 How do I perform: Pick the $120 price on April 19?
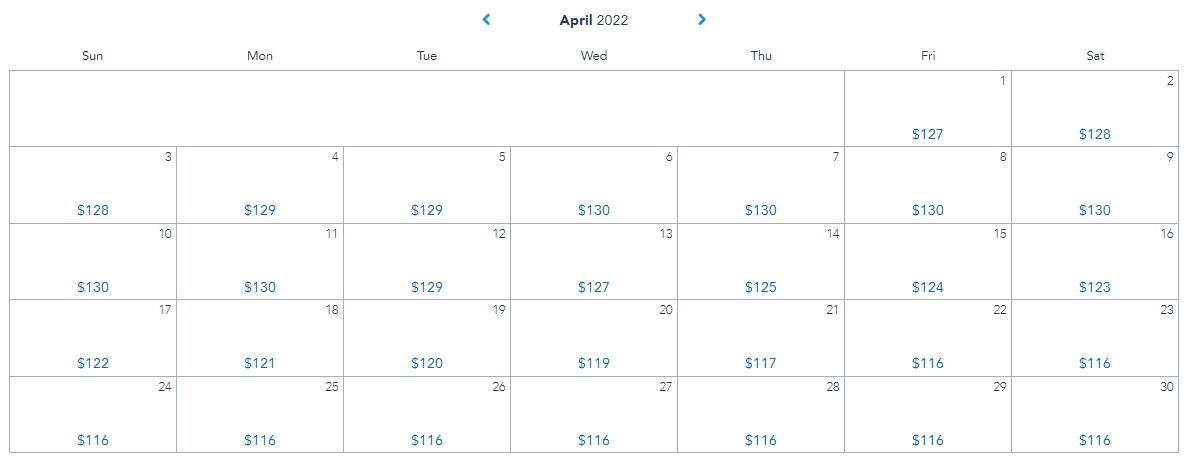(x=427, y=363)
